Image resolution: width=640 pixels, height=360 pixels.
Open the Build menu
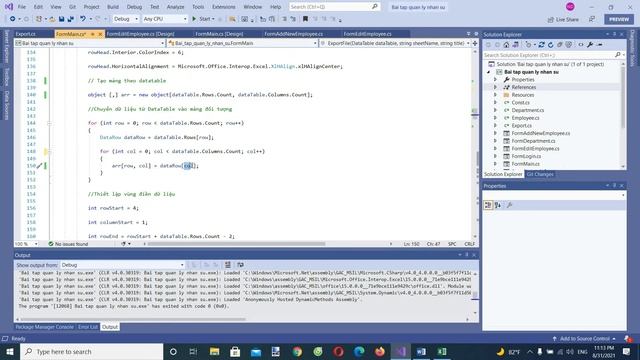point(113,7)
